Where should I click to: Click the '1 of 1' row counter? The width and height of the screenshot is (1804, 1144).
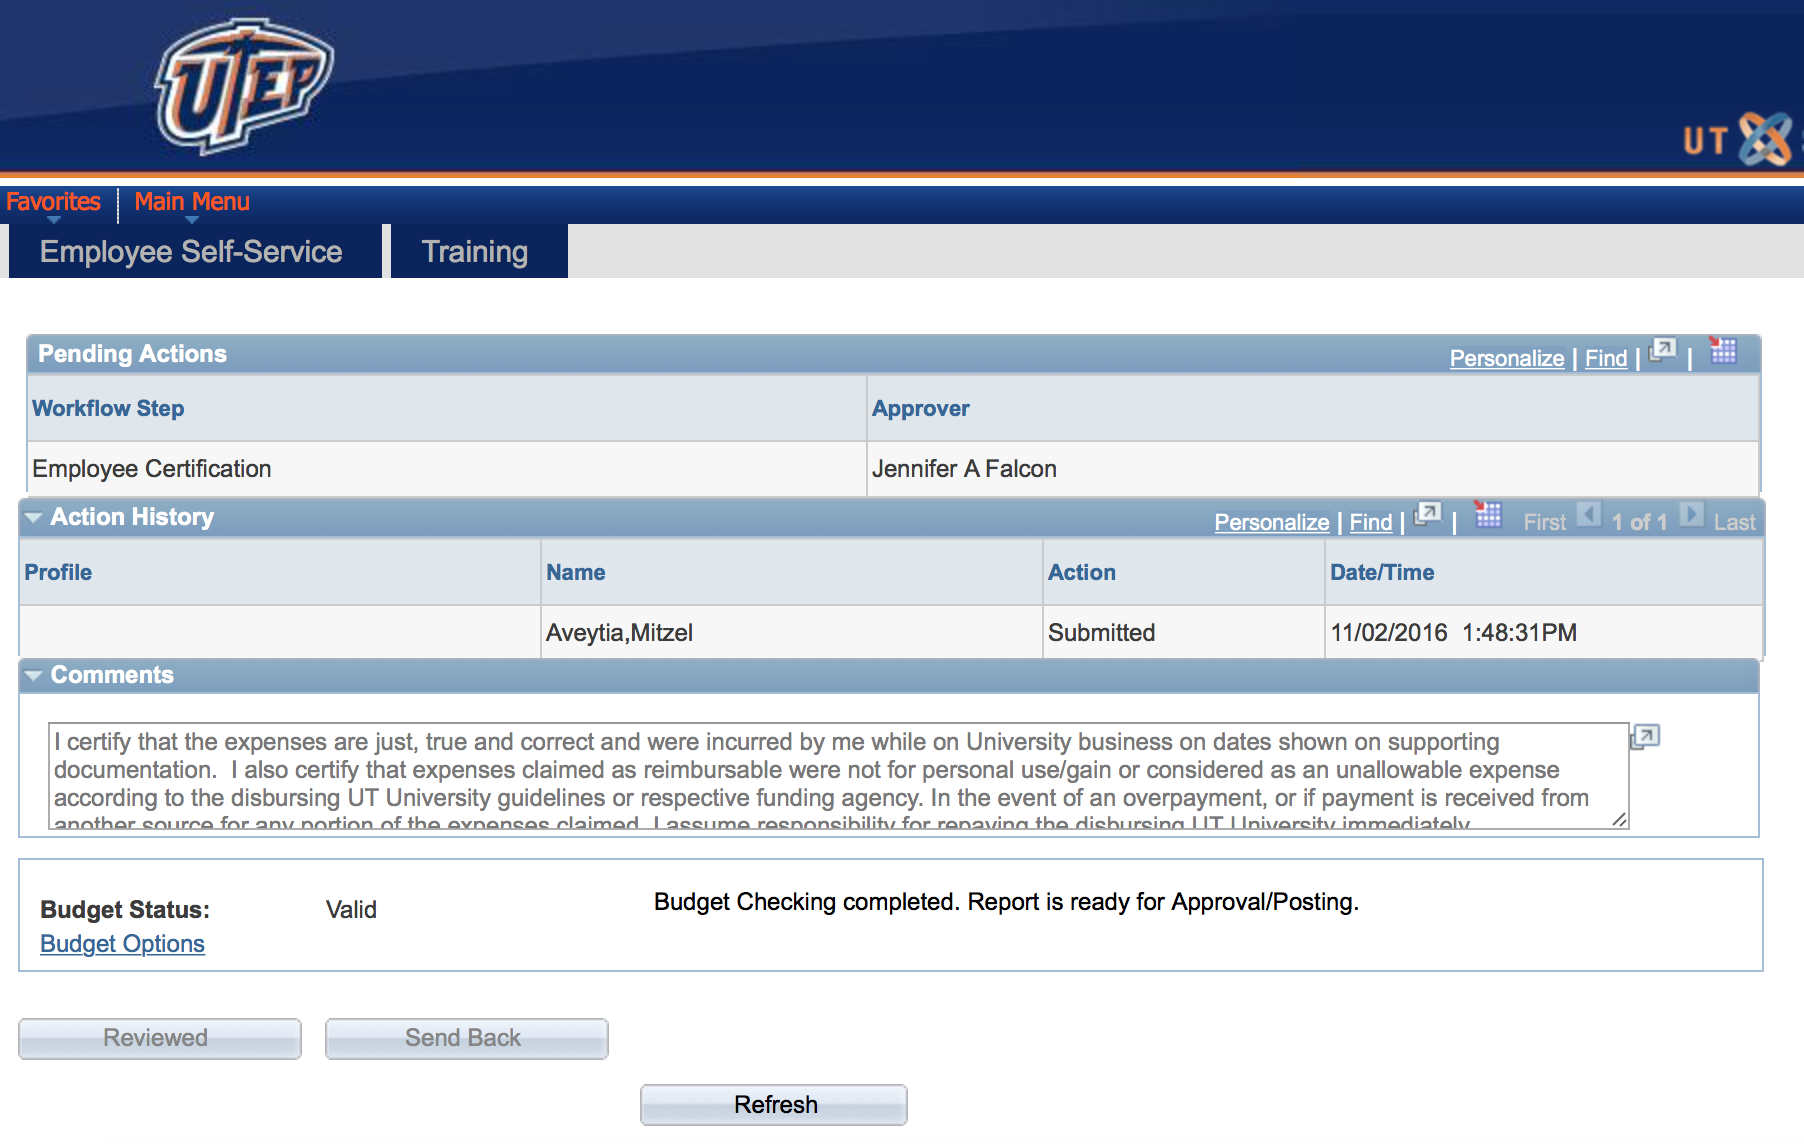tap(1639, 522)
